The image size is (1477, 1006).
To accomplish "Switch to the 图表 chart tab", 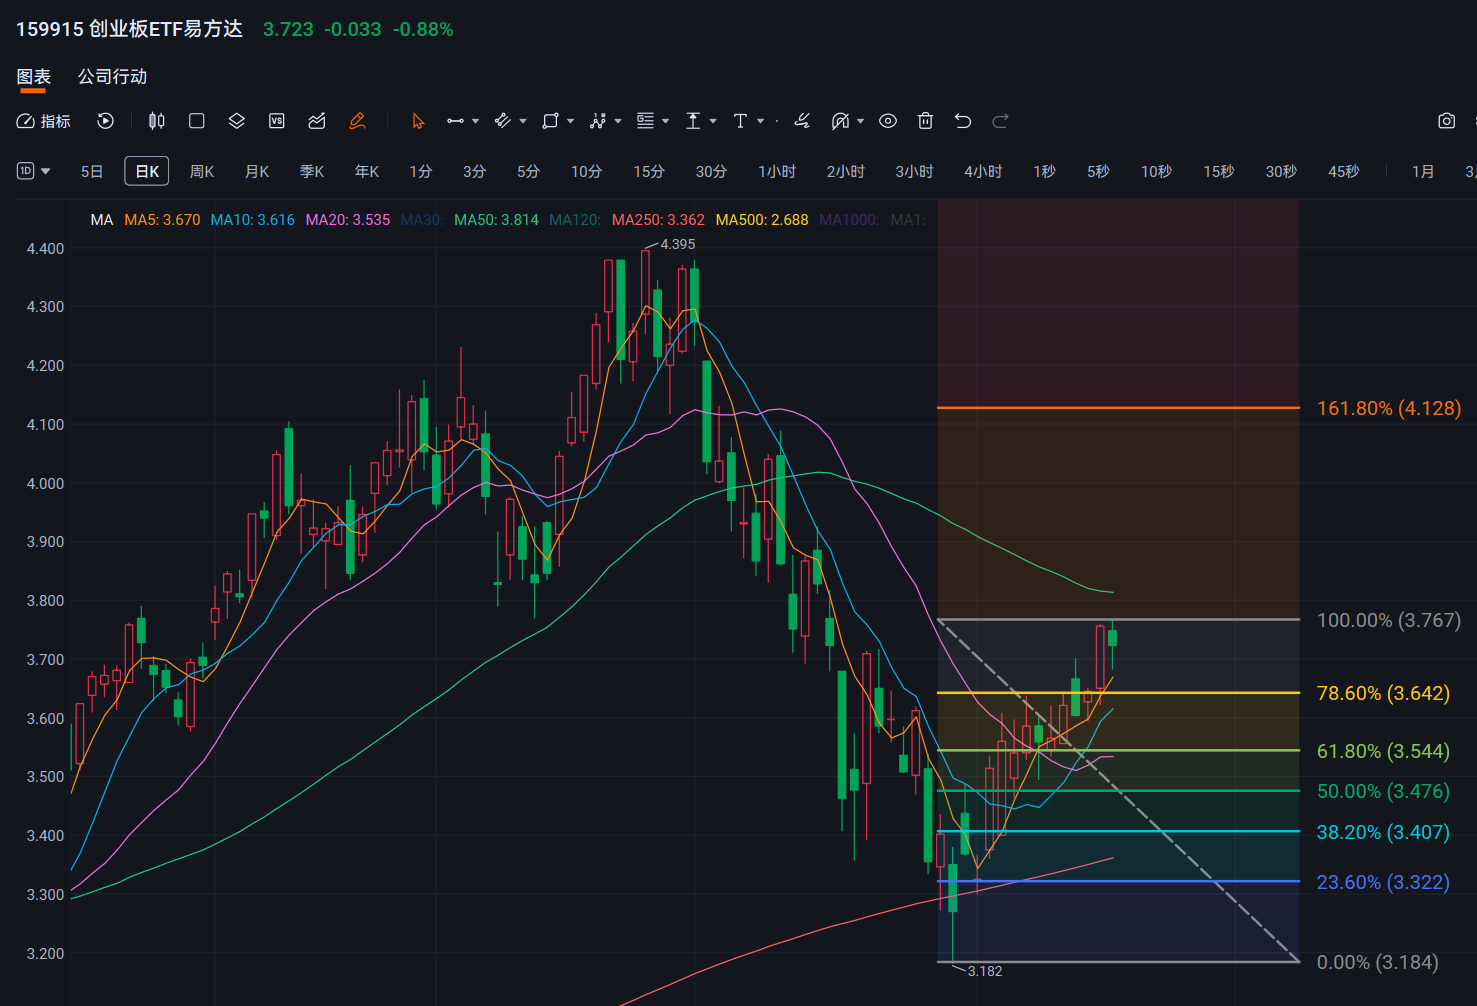I will click(x=33, y=77).
